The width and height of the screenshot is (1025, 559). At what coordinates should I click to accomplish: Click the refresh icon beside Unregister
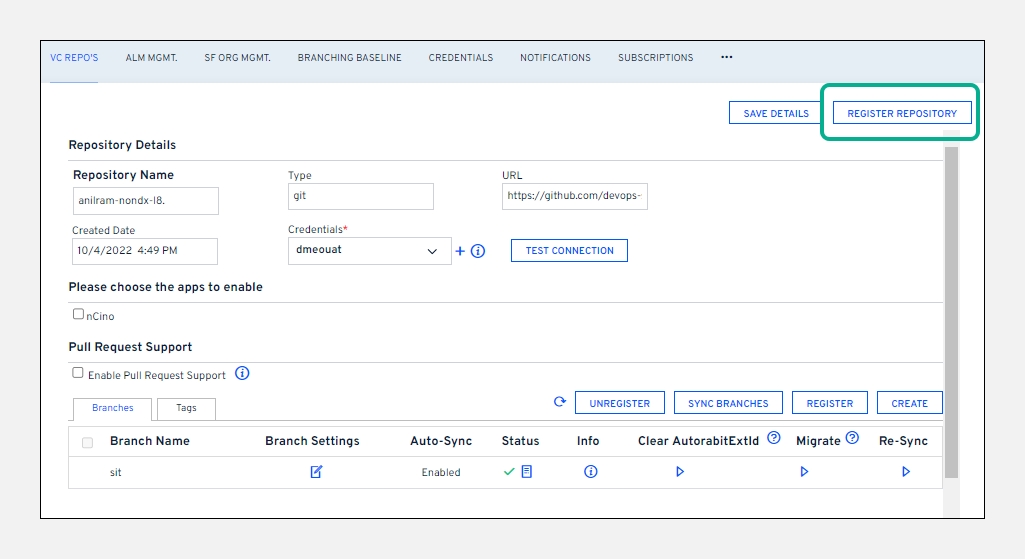click(x=560, y=402)
